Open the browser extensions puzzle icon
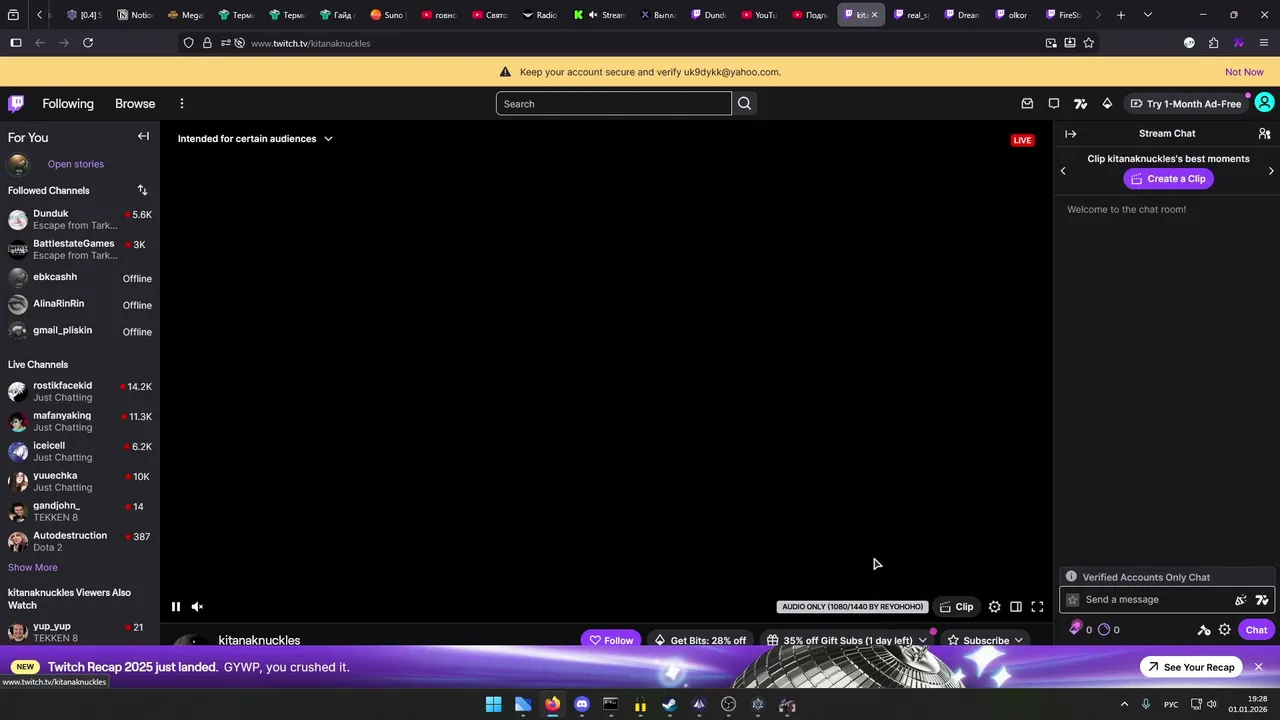The height and width of the screenshot is (720, 1280). [1213, 43]
